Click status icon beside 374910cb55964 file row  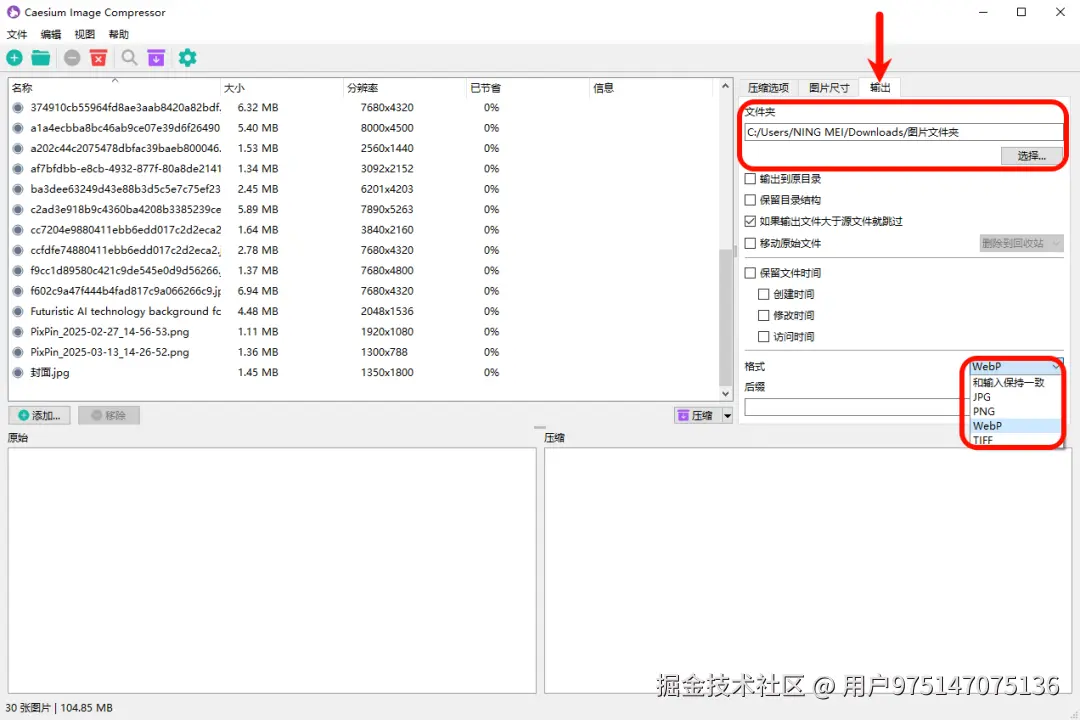tap(18, 107)
